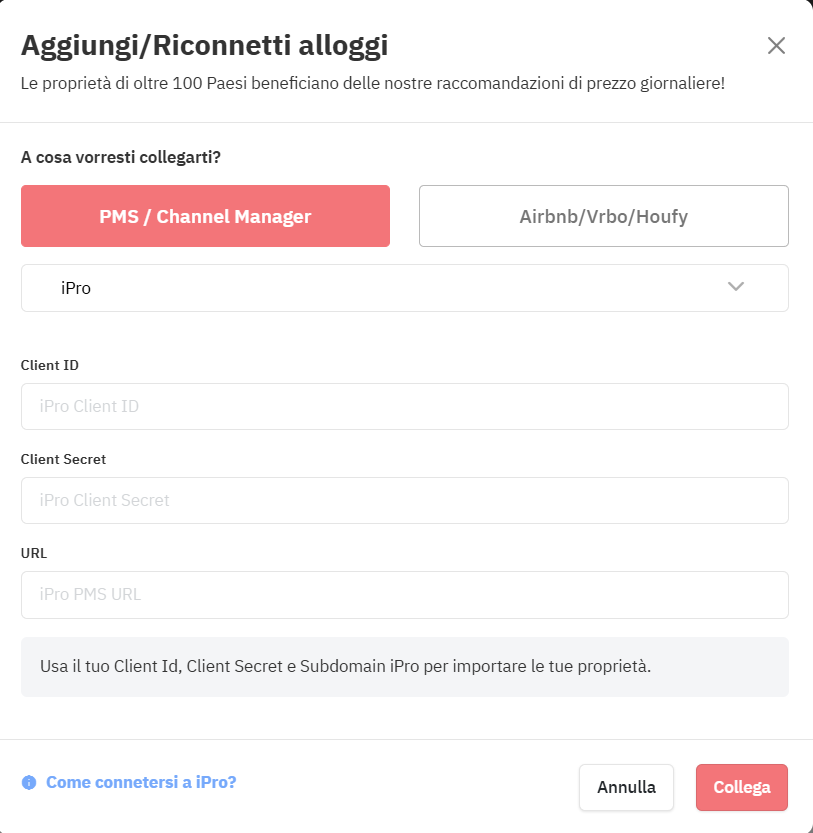Click the dropdown chevron arrow icon

click(x=735, y=287)
